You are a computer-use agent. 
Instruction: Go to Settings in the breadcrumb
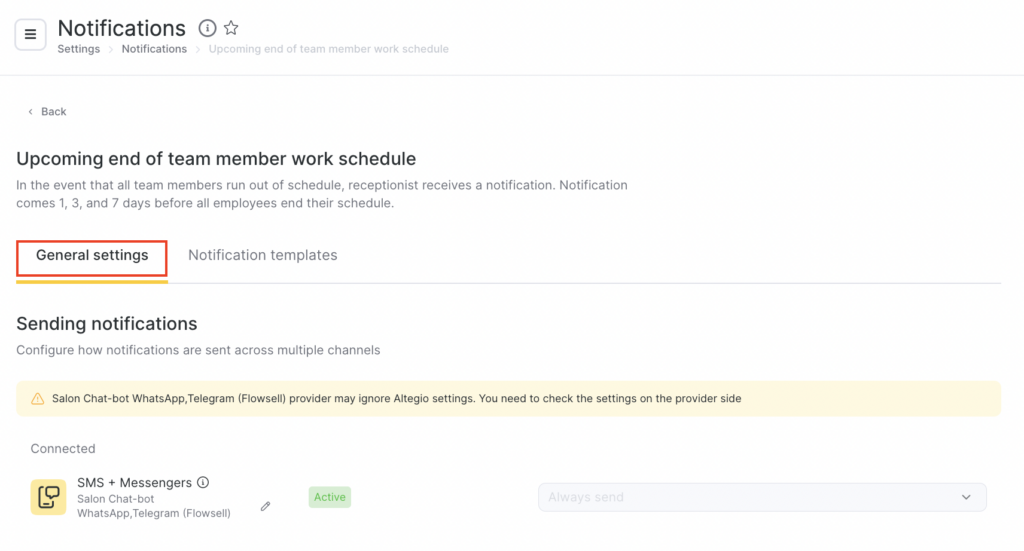[78, 49]
